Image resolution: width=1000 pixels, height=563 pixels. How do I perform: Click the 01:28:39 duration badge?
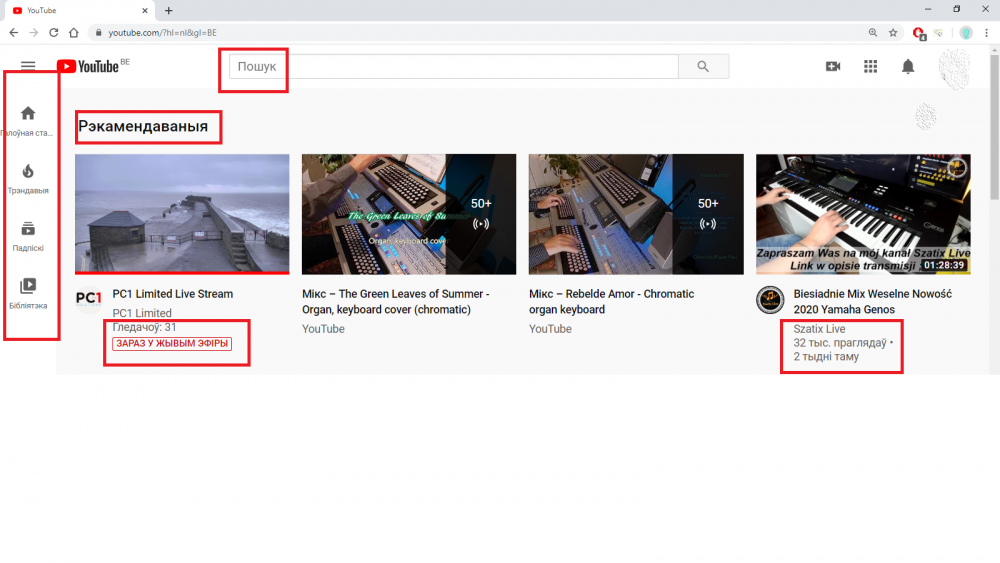coord(944,265)
